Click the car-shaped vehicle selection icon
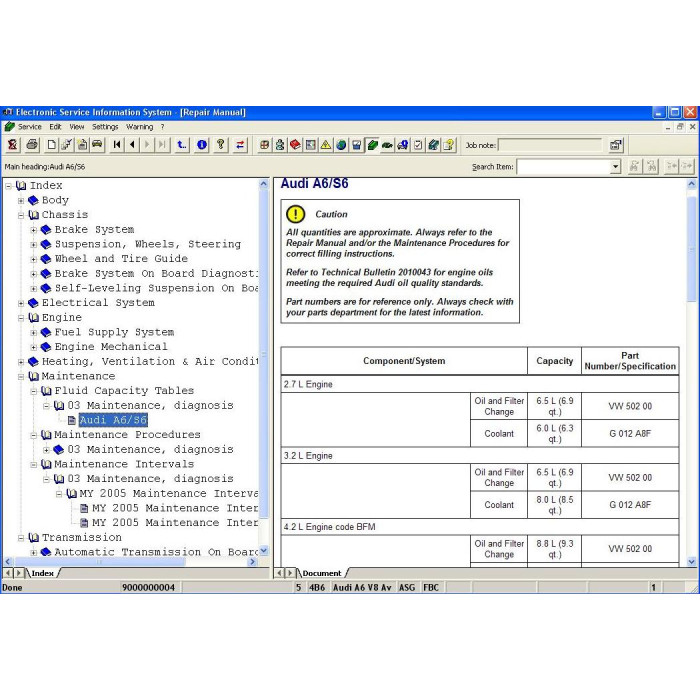 [x=97, y=145]
